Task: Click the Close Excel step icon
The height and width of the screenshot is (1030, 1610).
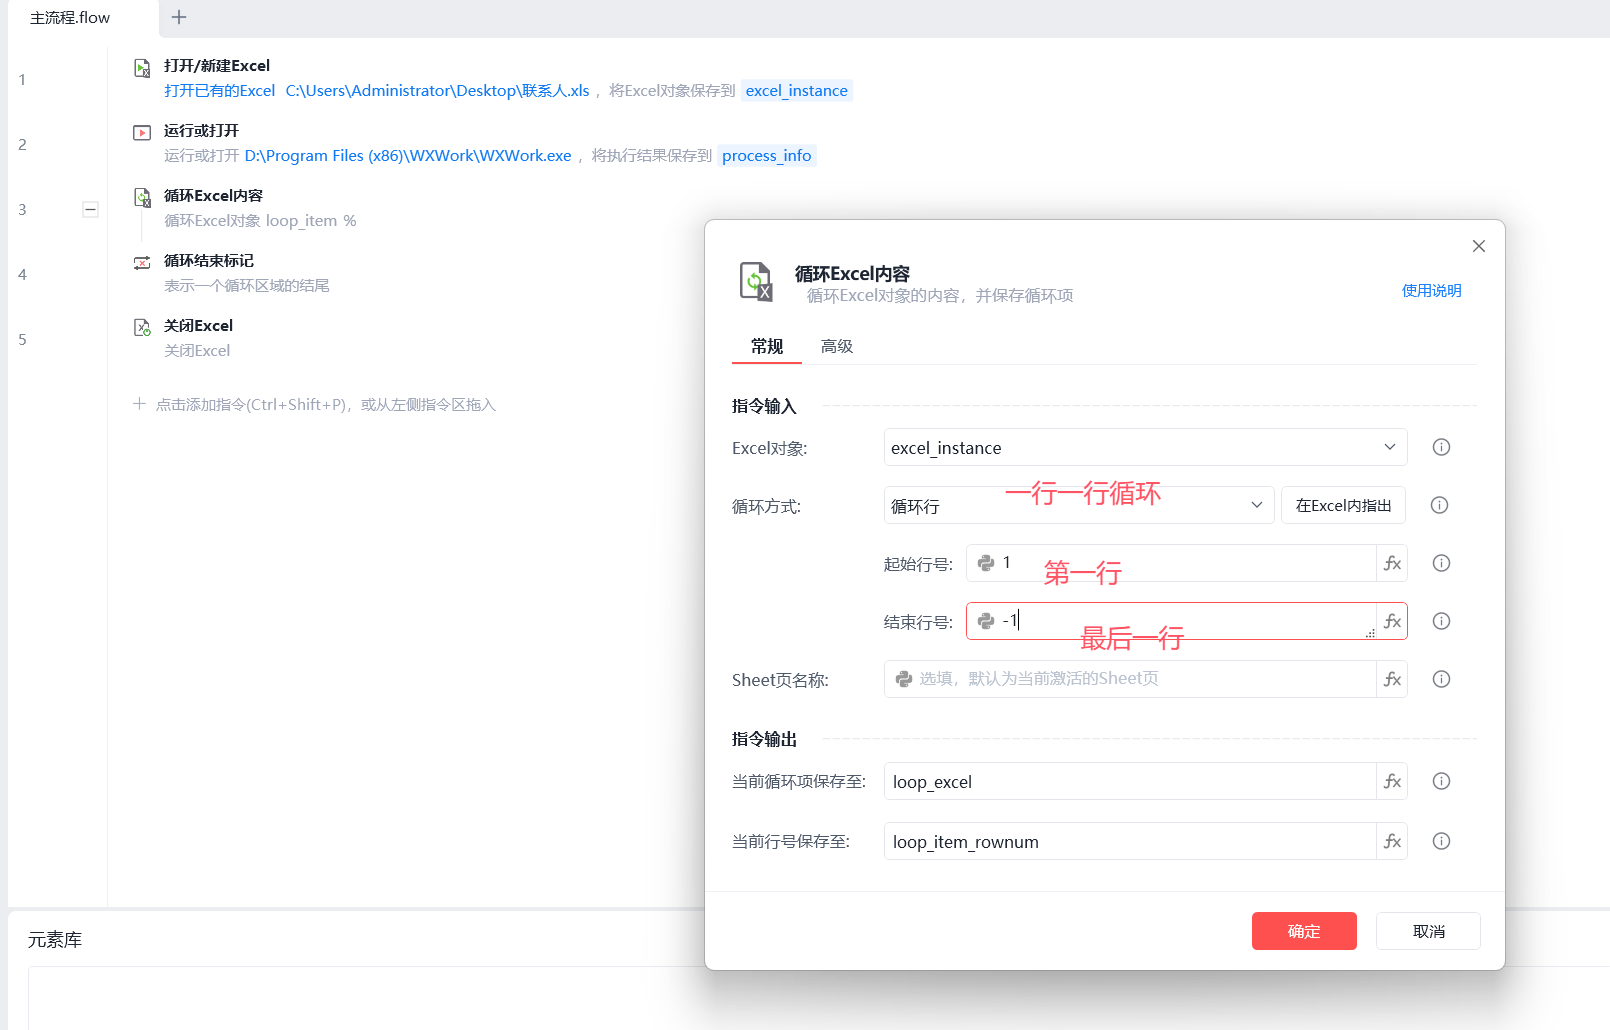Action: click(142, 328)
